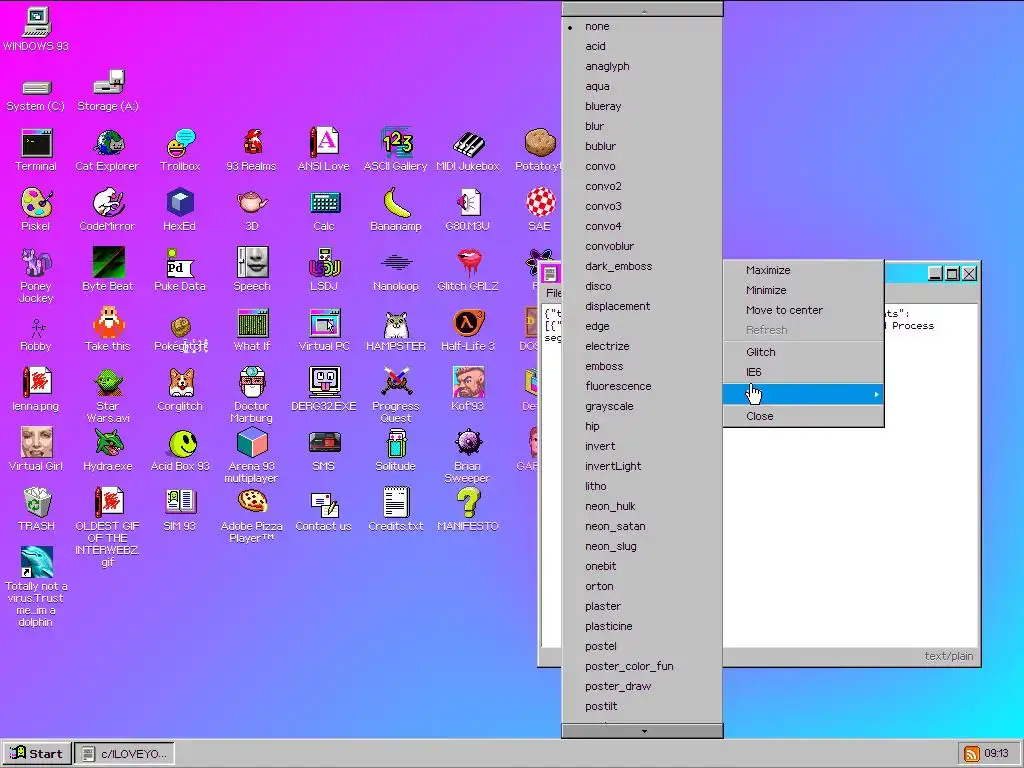Click the c/ILOVEYO... taskbar button
Viewport: 1024px width, 768px height.
click(x=124, y=754)
